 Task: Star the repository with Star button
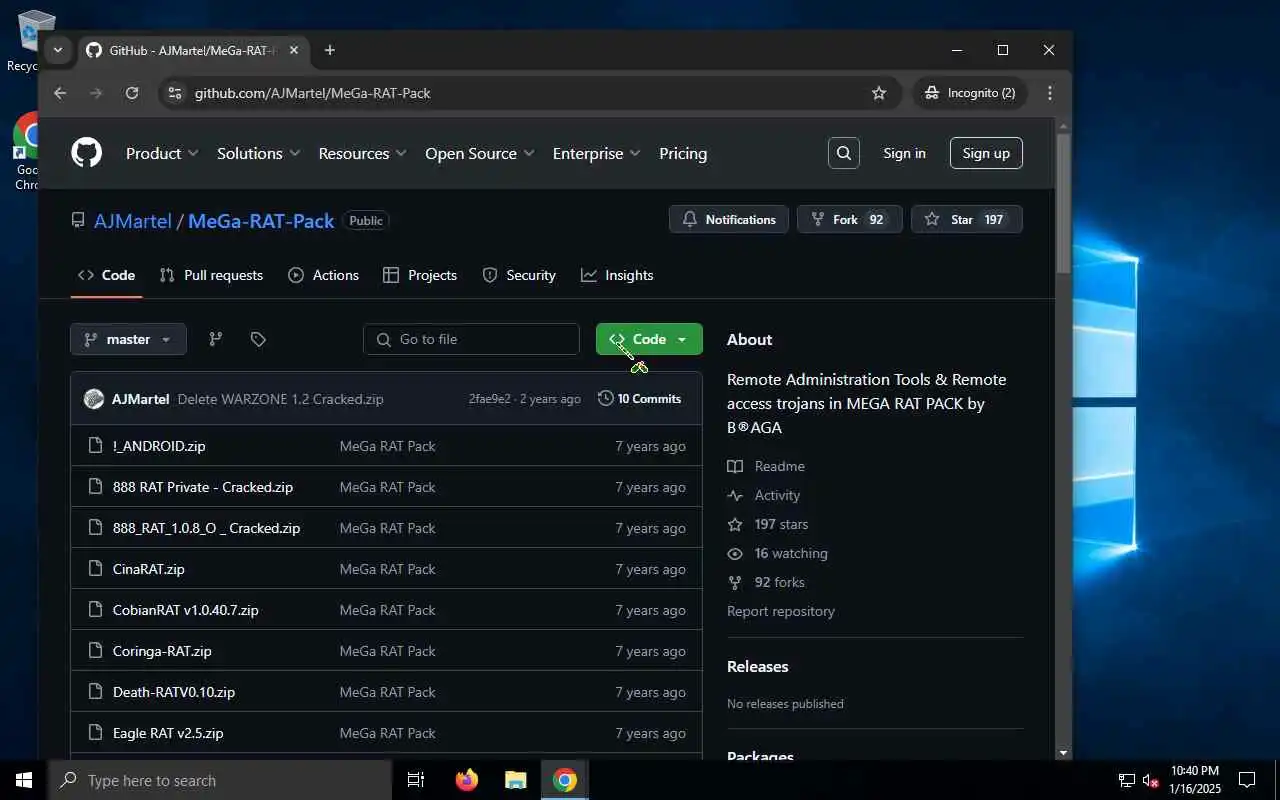point(967,219)
